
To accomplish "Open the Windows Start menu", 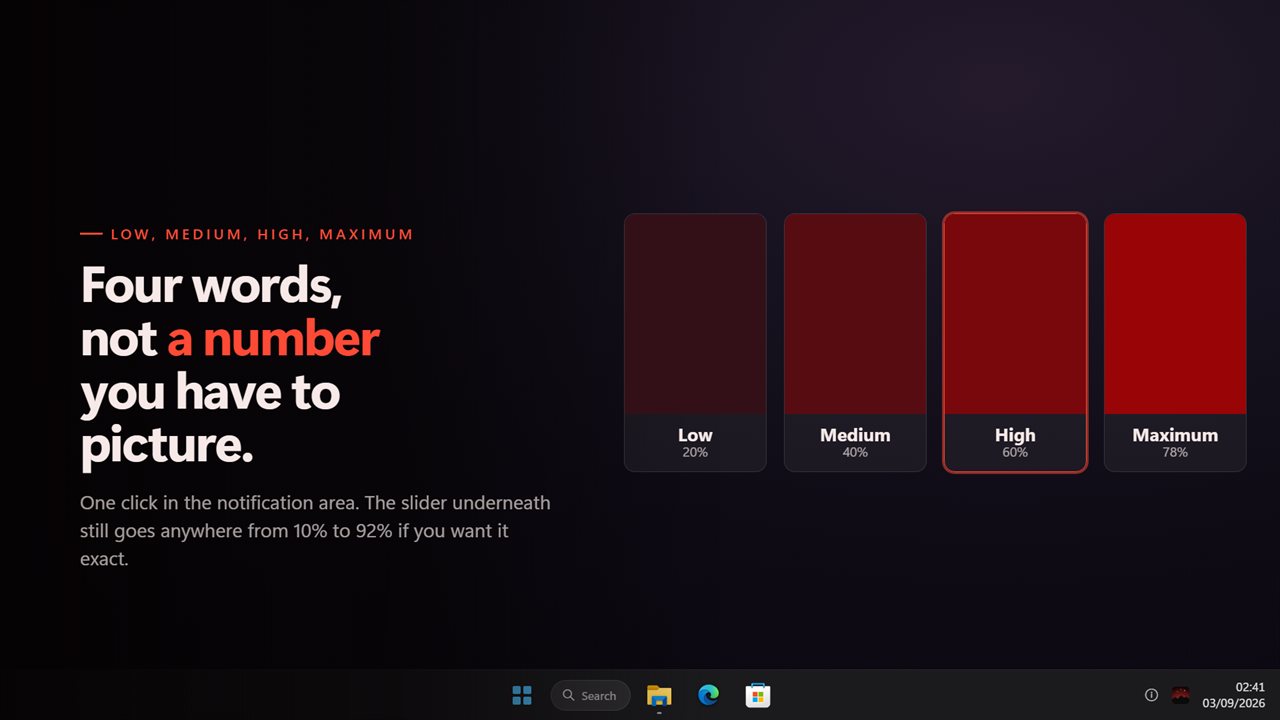I will click(522, 695).
